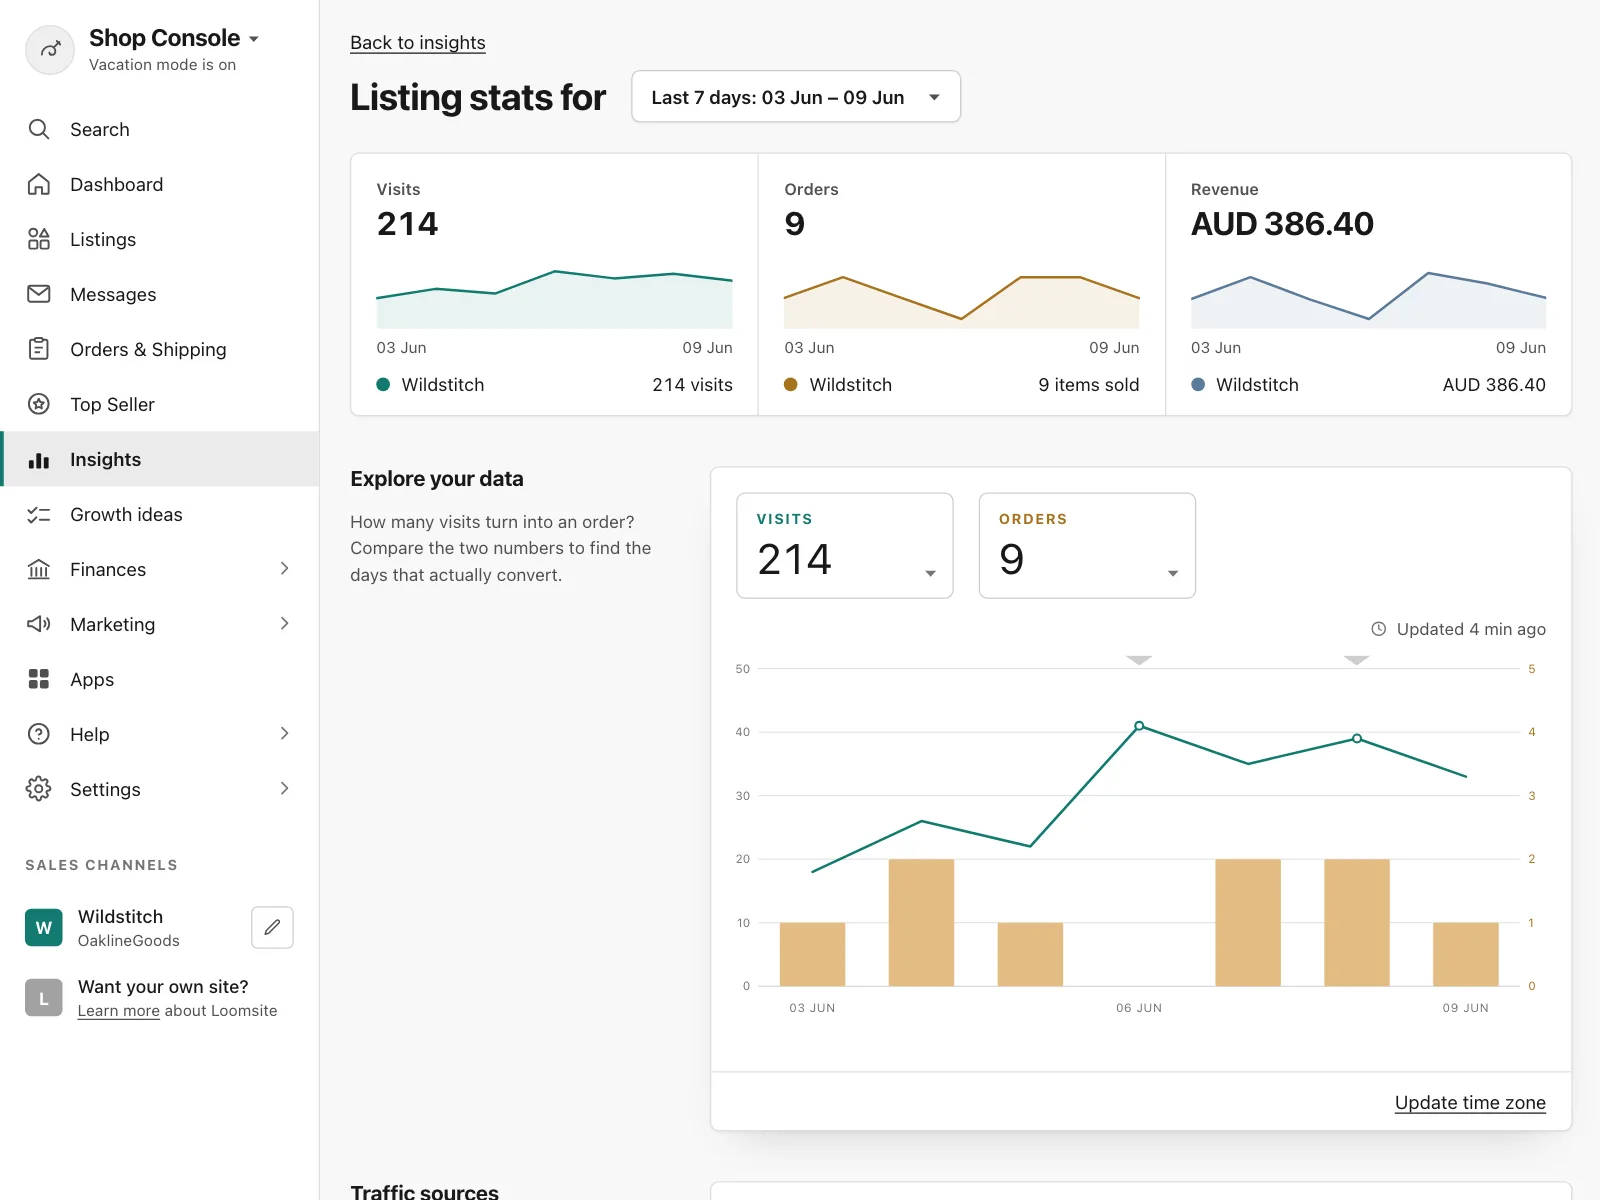Click the Settings gear icon
This screenshot has width=1600, height=1200.
[x=39, y=789]
